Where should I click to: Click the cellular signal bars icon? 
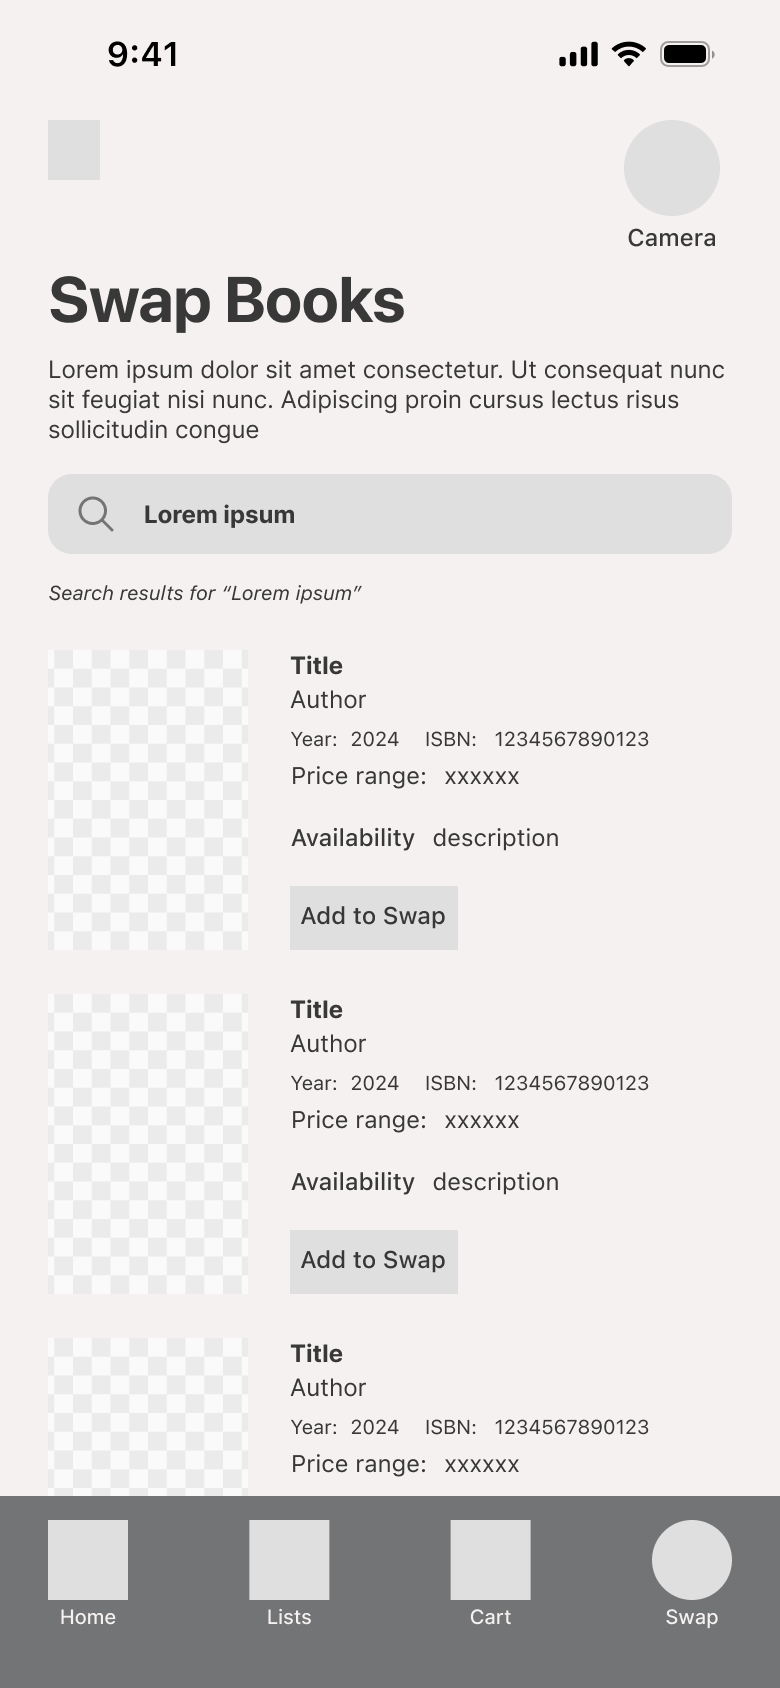578,54
